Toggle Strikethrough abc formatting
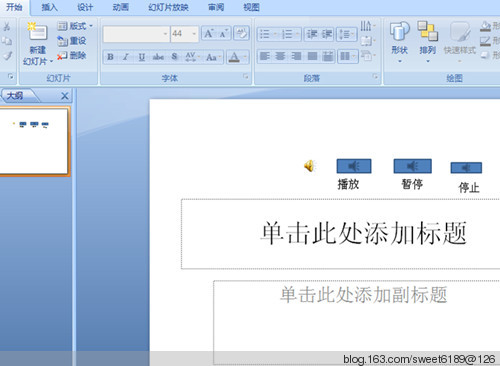Image resolution: width=500 pixels, height=366 pixels. click(x=158, y=57)
